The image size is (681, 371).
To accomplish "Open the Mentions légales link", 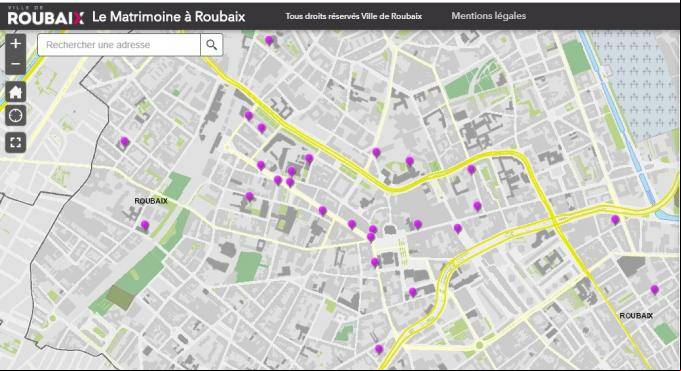I will coord(489,16).
